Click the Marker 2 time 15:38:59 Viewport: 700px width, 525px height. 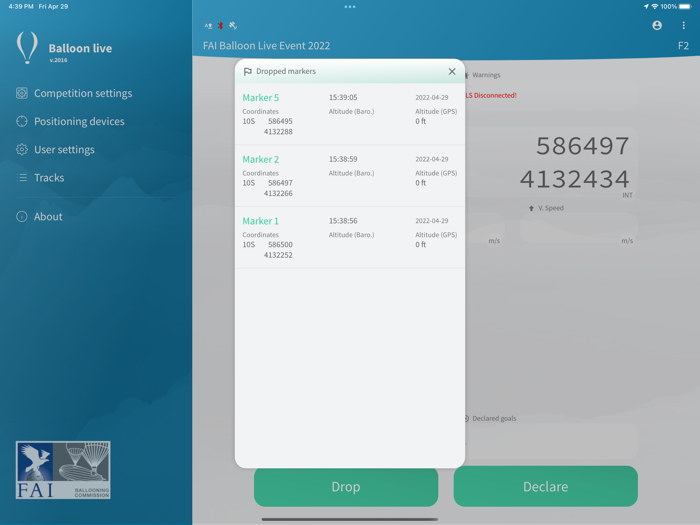coord(343,159)
